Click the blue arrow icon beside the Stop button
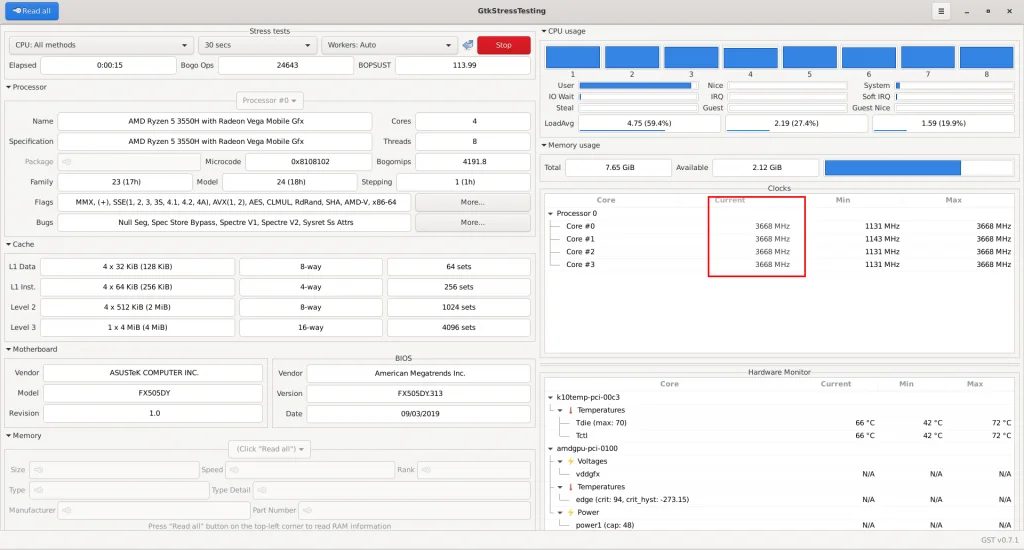Image resolution: width=1024 pixels, height=550 pixels. tap(467, 45)
